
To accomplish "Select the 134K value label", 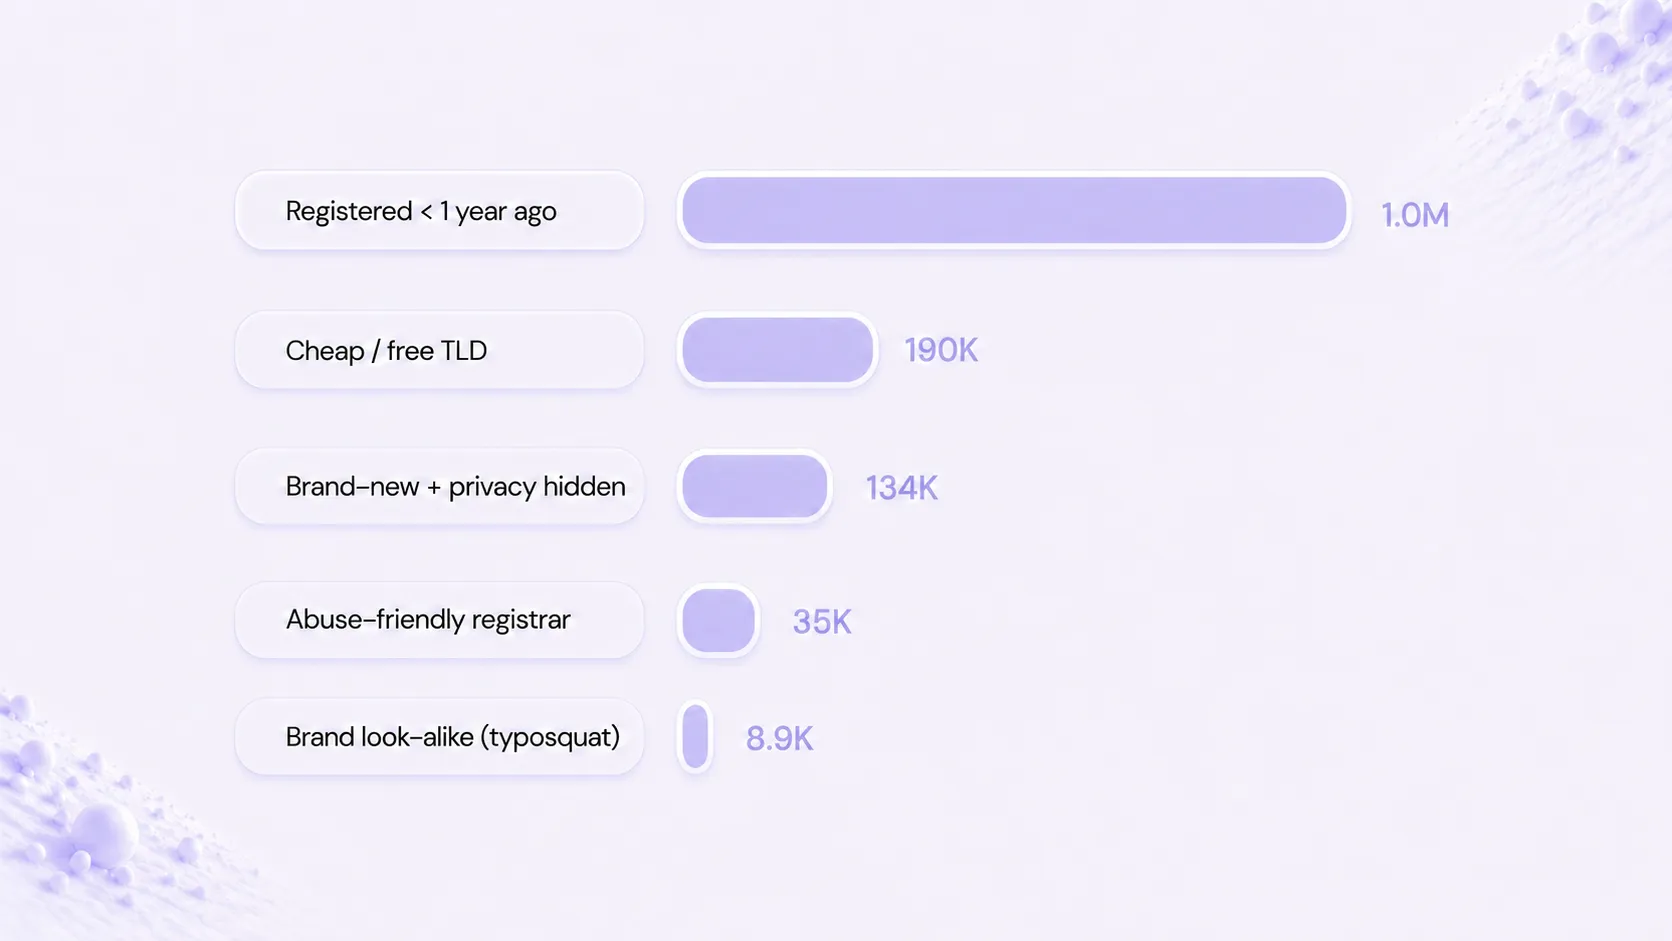I will 901,488.
